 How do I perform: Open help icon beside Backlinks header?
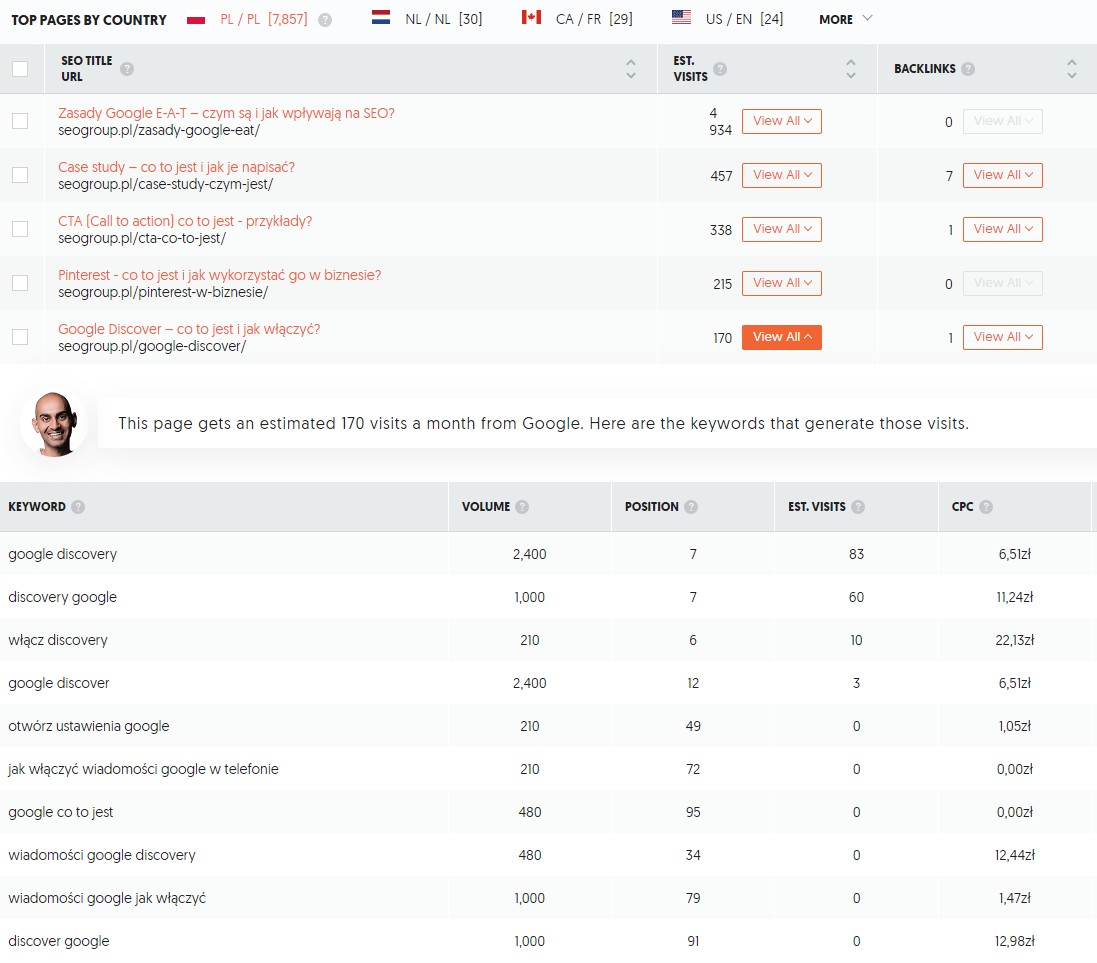pyautogui.click(x=968, y=69)
